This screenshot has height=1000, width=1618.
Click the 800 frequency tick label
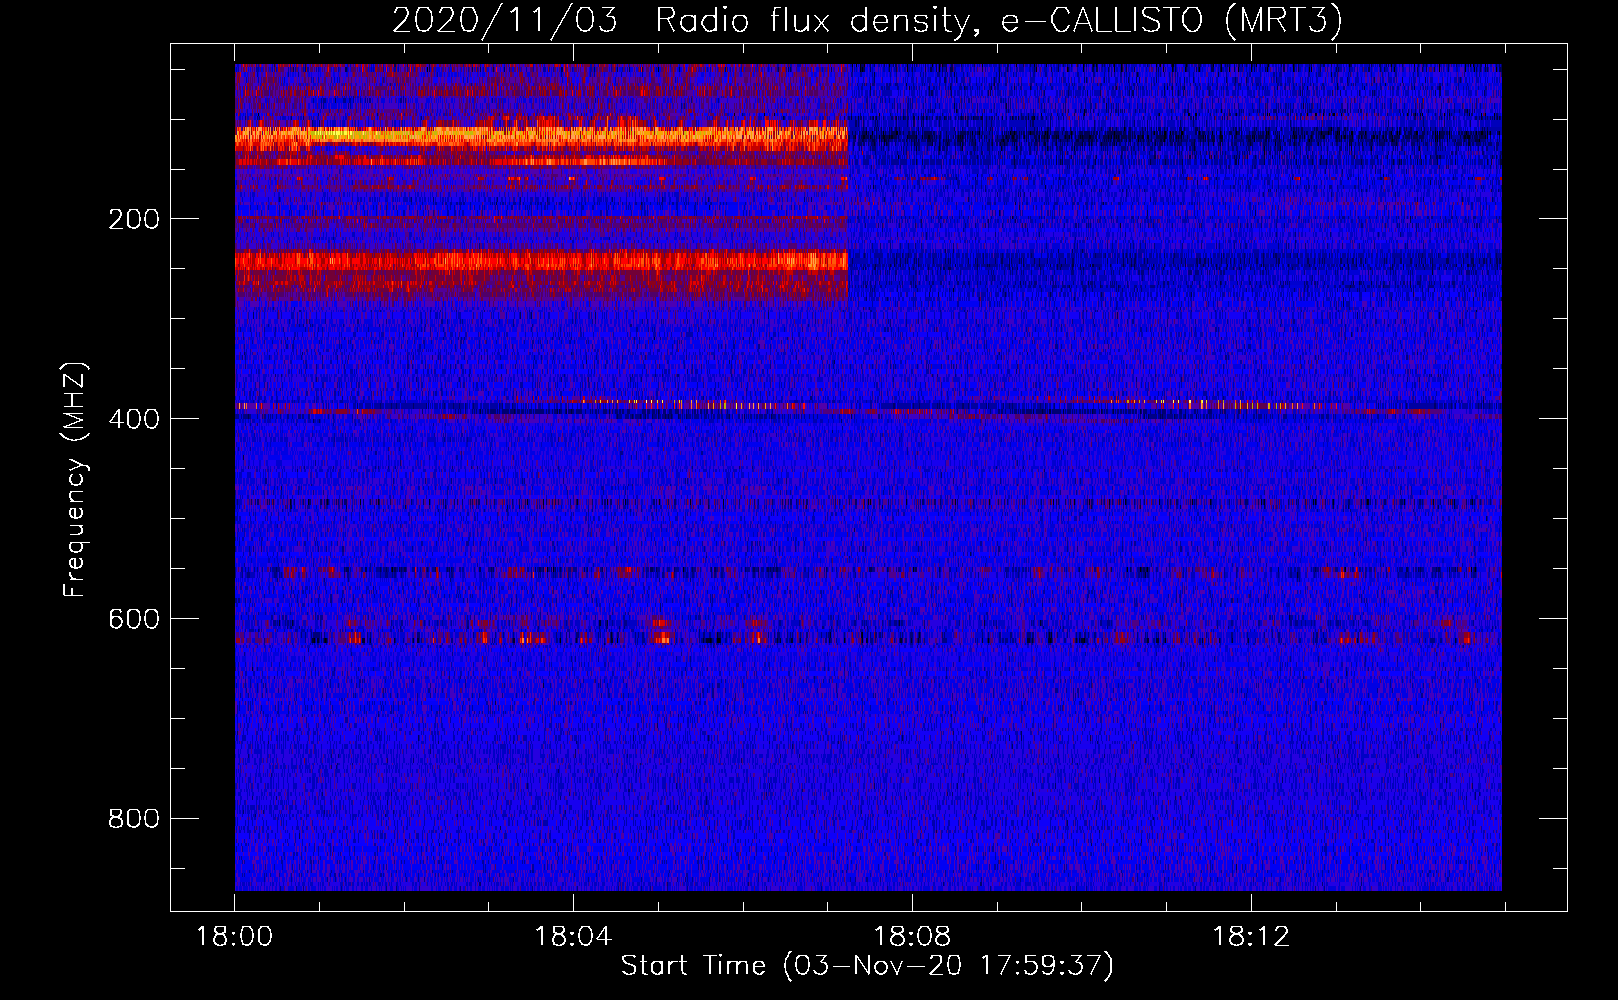pyautogui.click(x=134, y=819)
